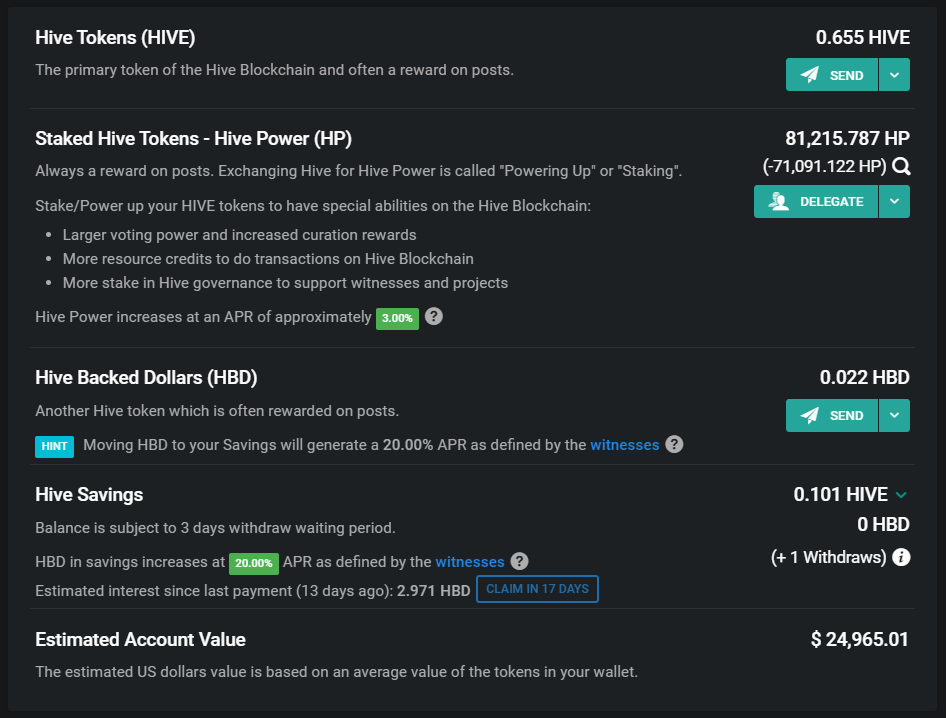Viewport: 946px width, 718px height.
Task: Open dropdown arrow next to HIVE Send button
Action: pos(895,75)
